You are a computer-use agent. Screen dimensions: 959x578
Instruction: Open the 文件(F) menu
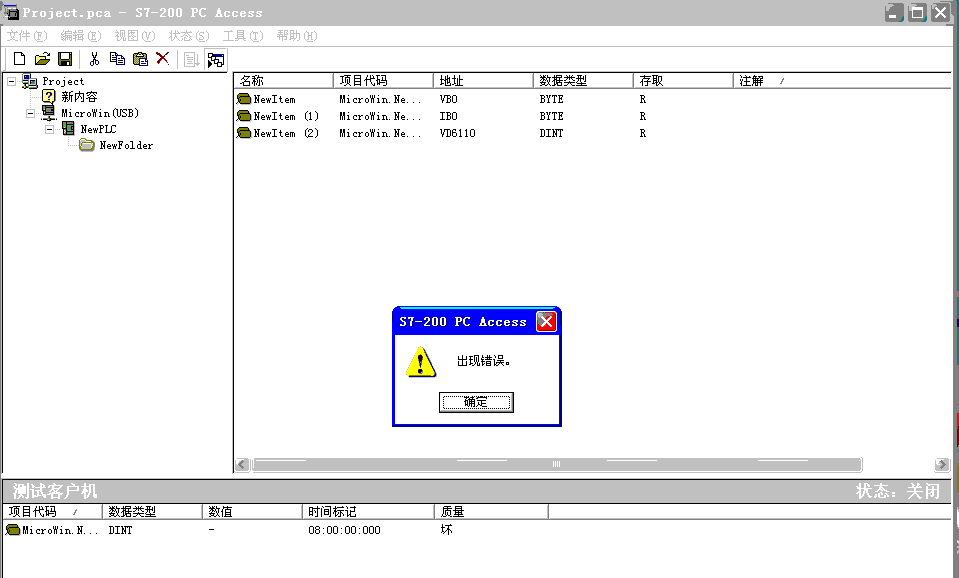(x=27, y=36)
